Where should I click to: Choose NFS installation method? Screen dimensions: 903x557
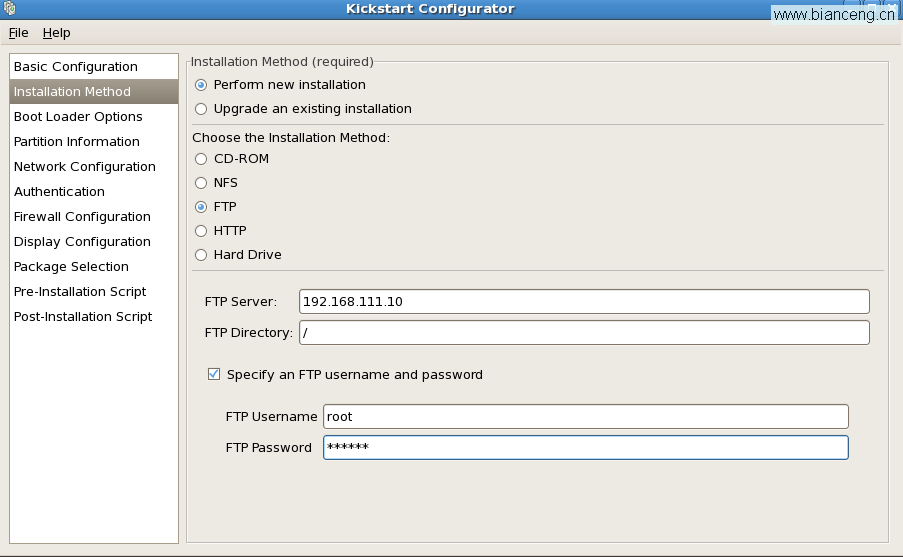tap(201, 183)
